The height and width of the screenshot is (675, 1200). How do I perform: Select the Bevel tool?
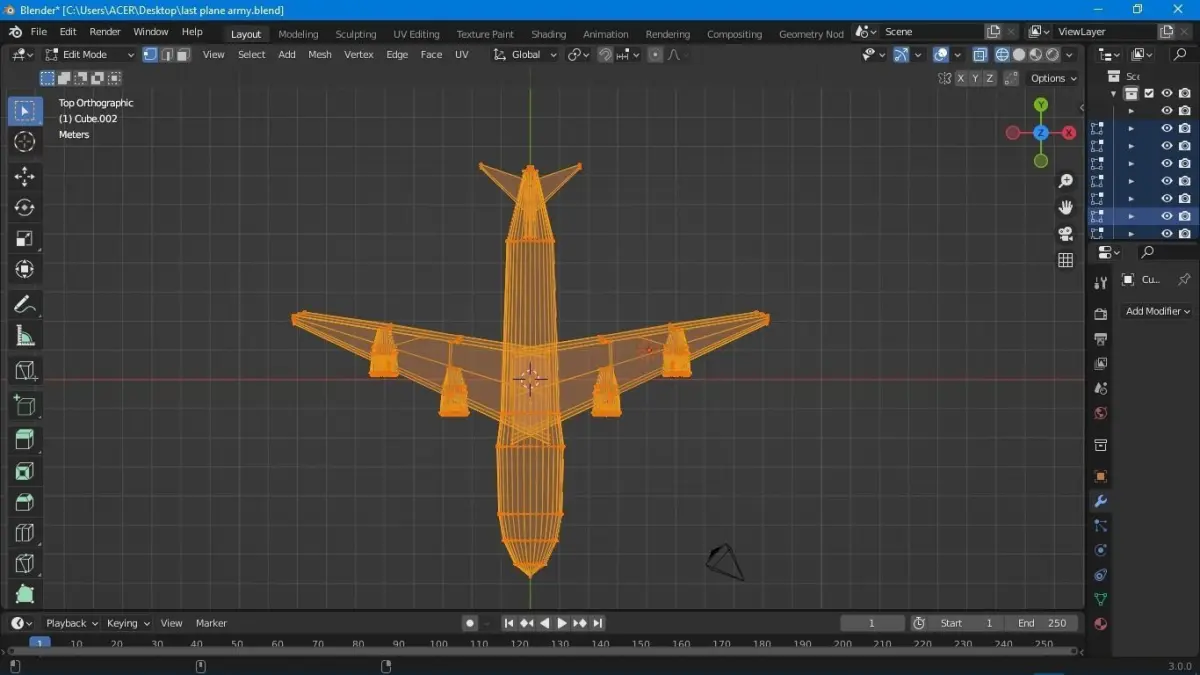25,502
